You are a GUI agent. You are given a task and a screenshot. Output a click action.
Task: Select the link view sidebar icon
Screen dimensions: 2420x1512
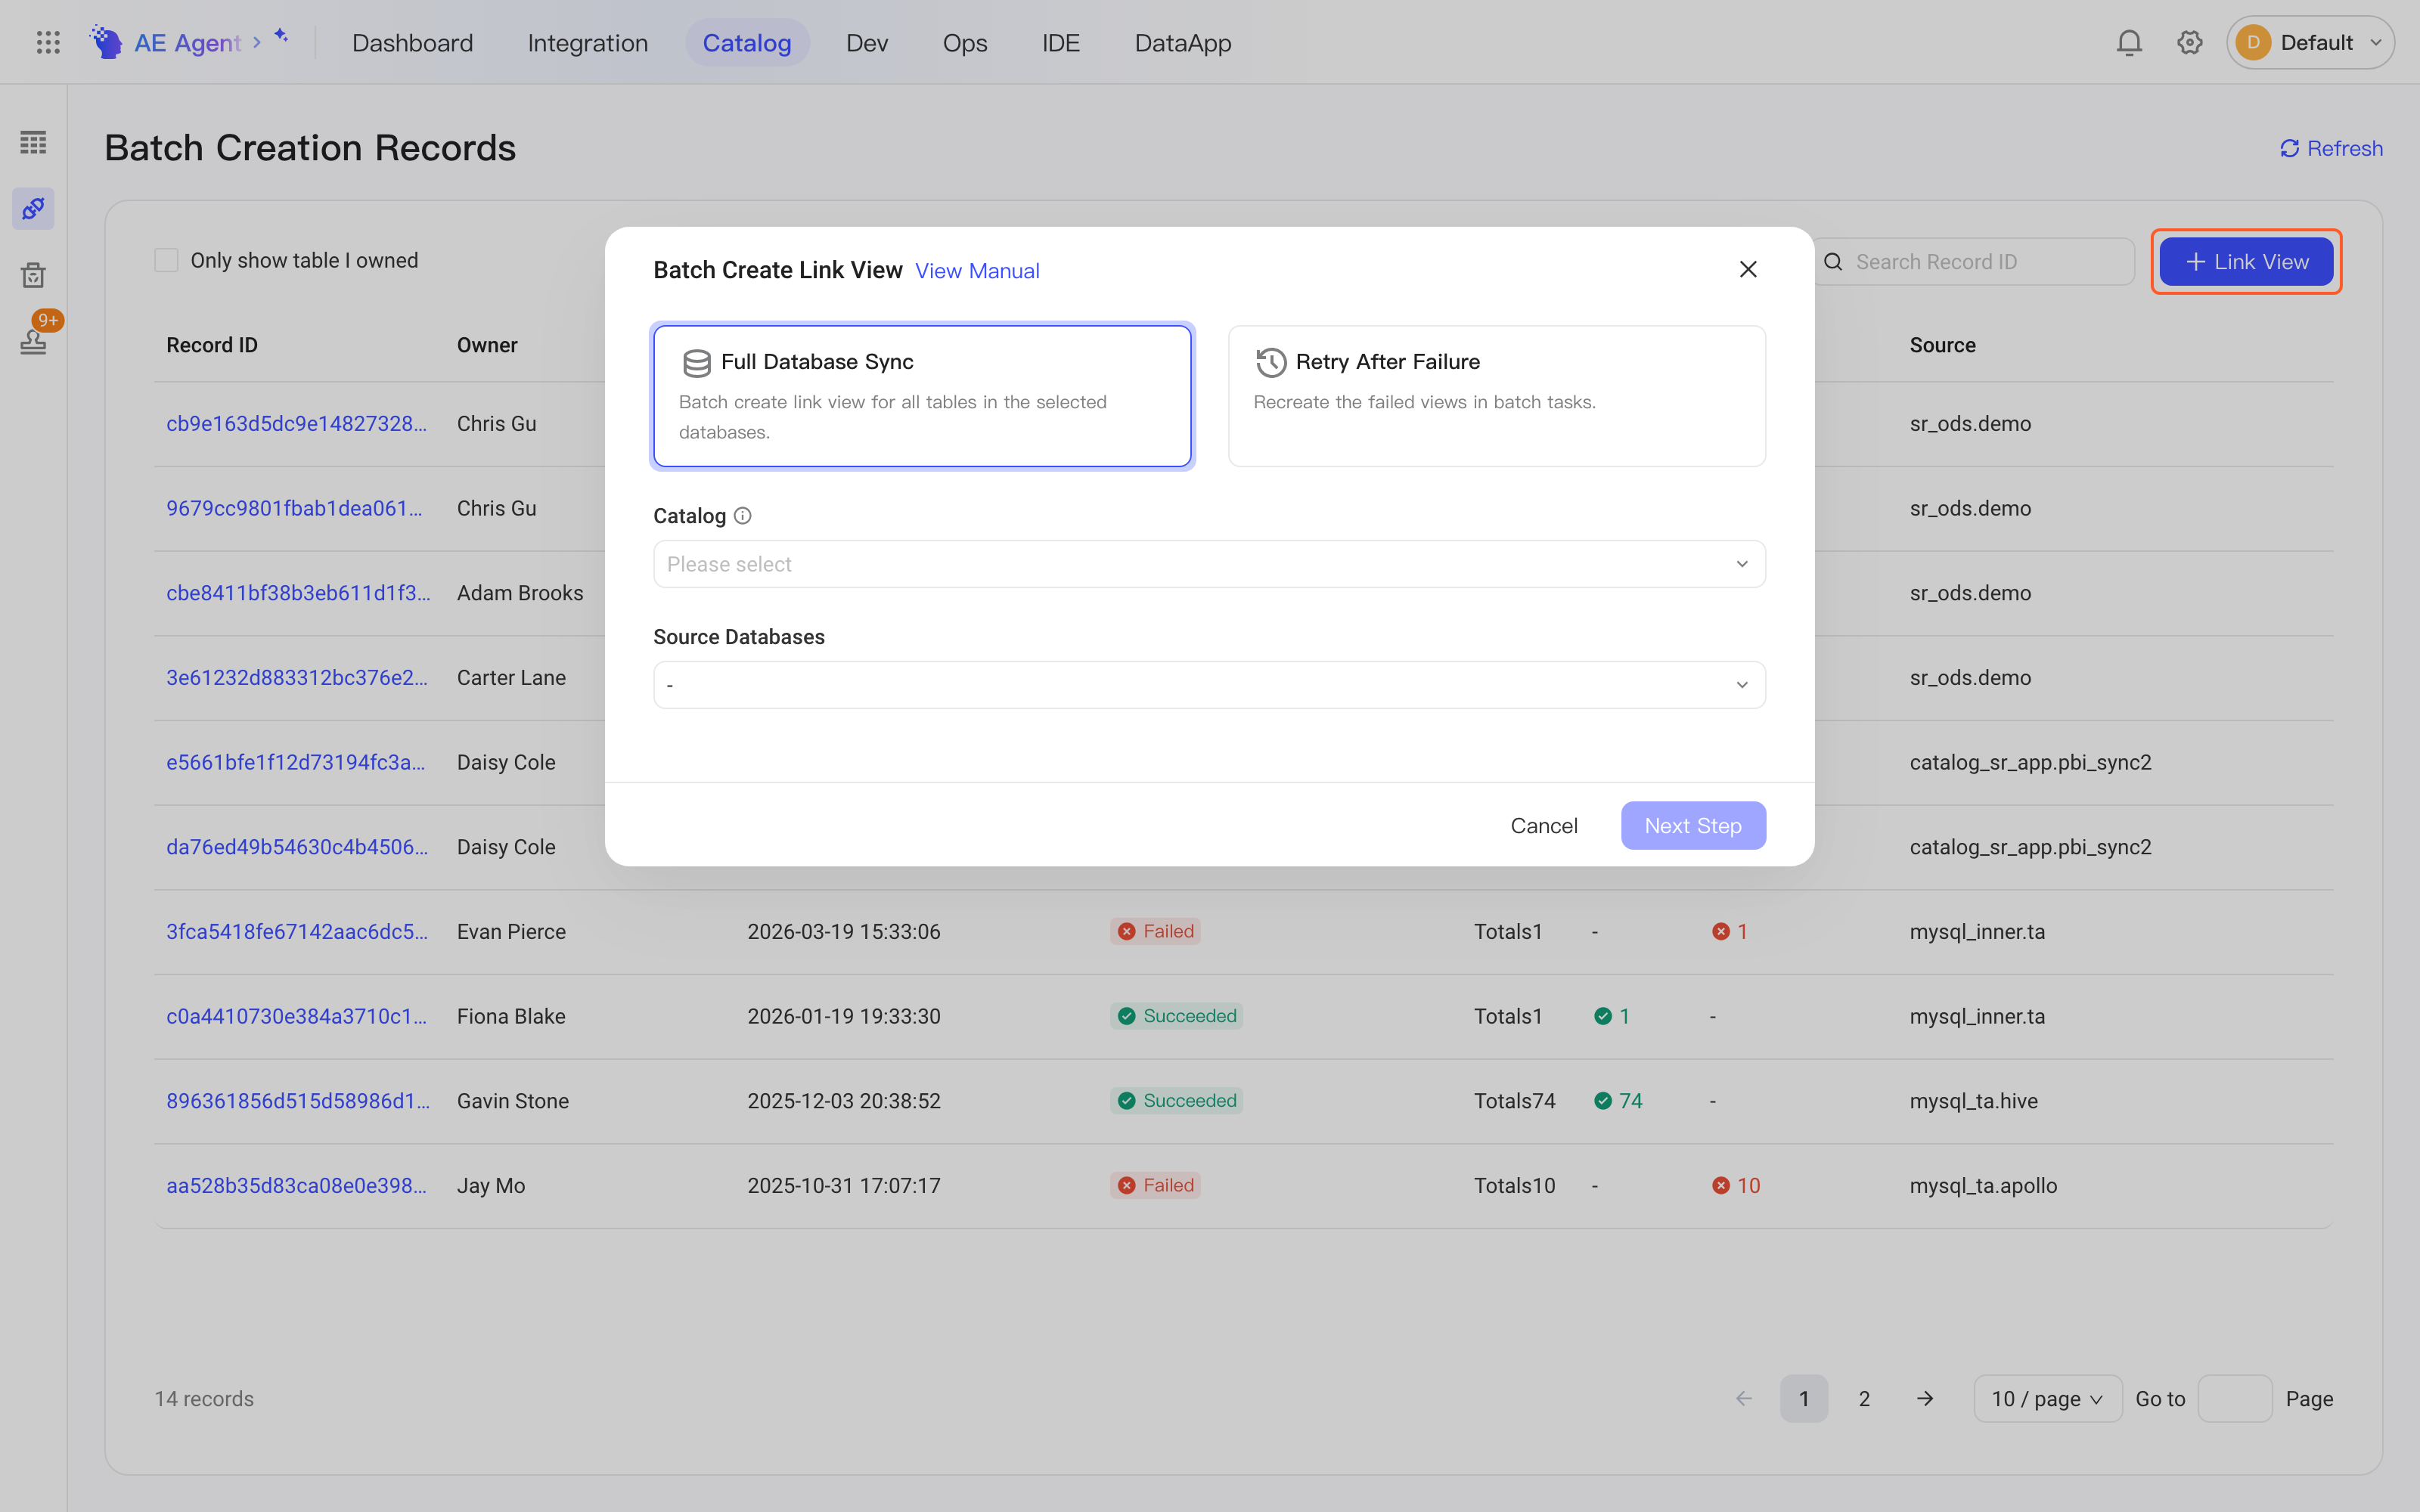33,209
